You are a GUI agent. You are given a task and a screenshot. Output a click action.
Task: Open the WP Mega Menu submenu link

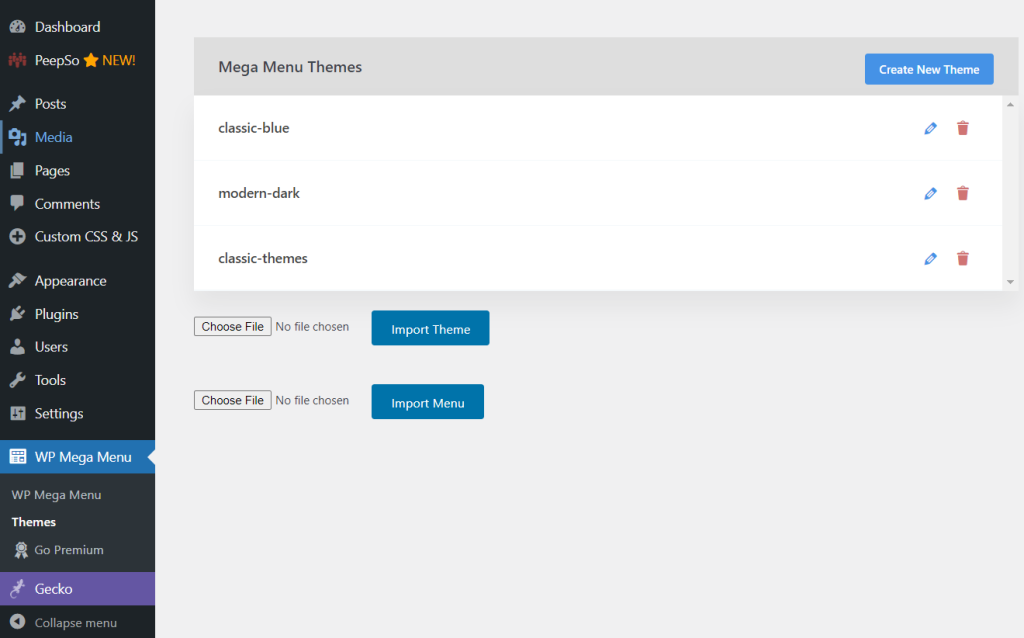[x=56, y=495]
